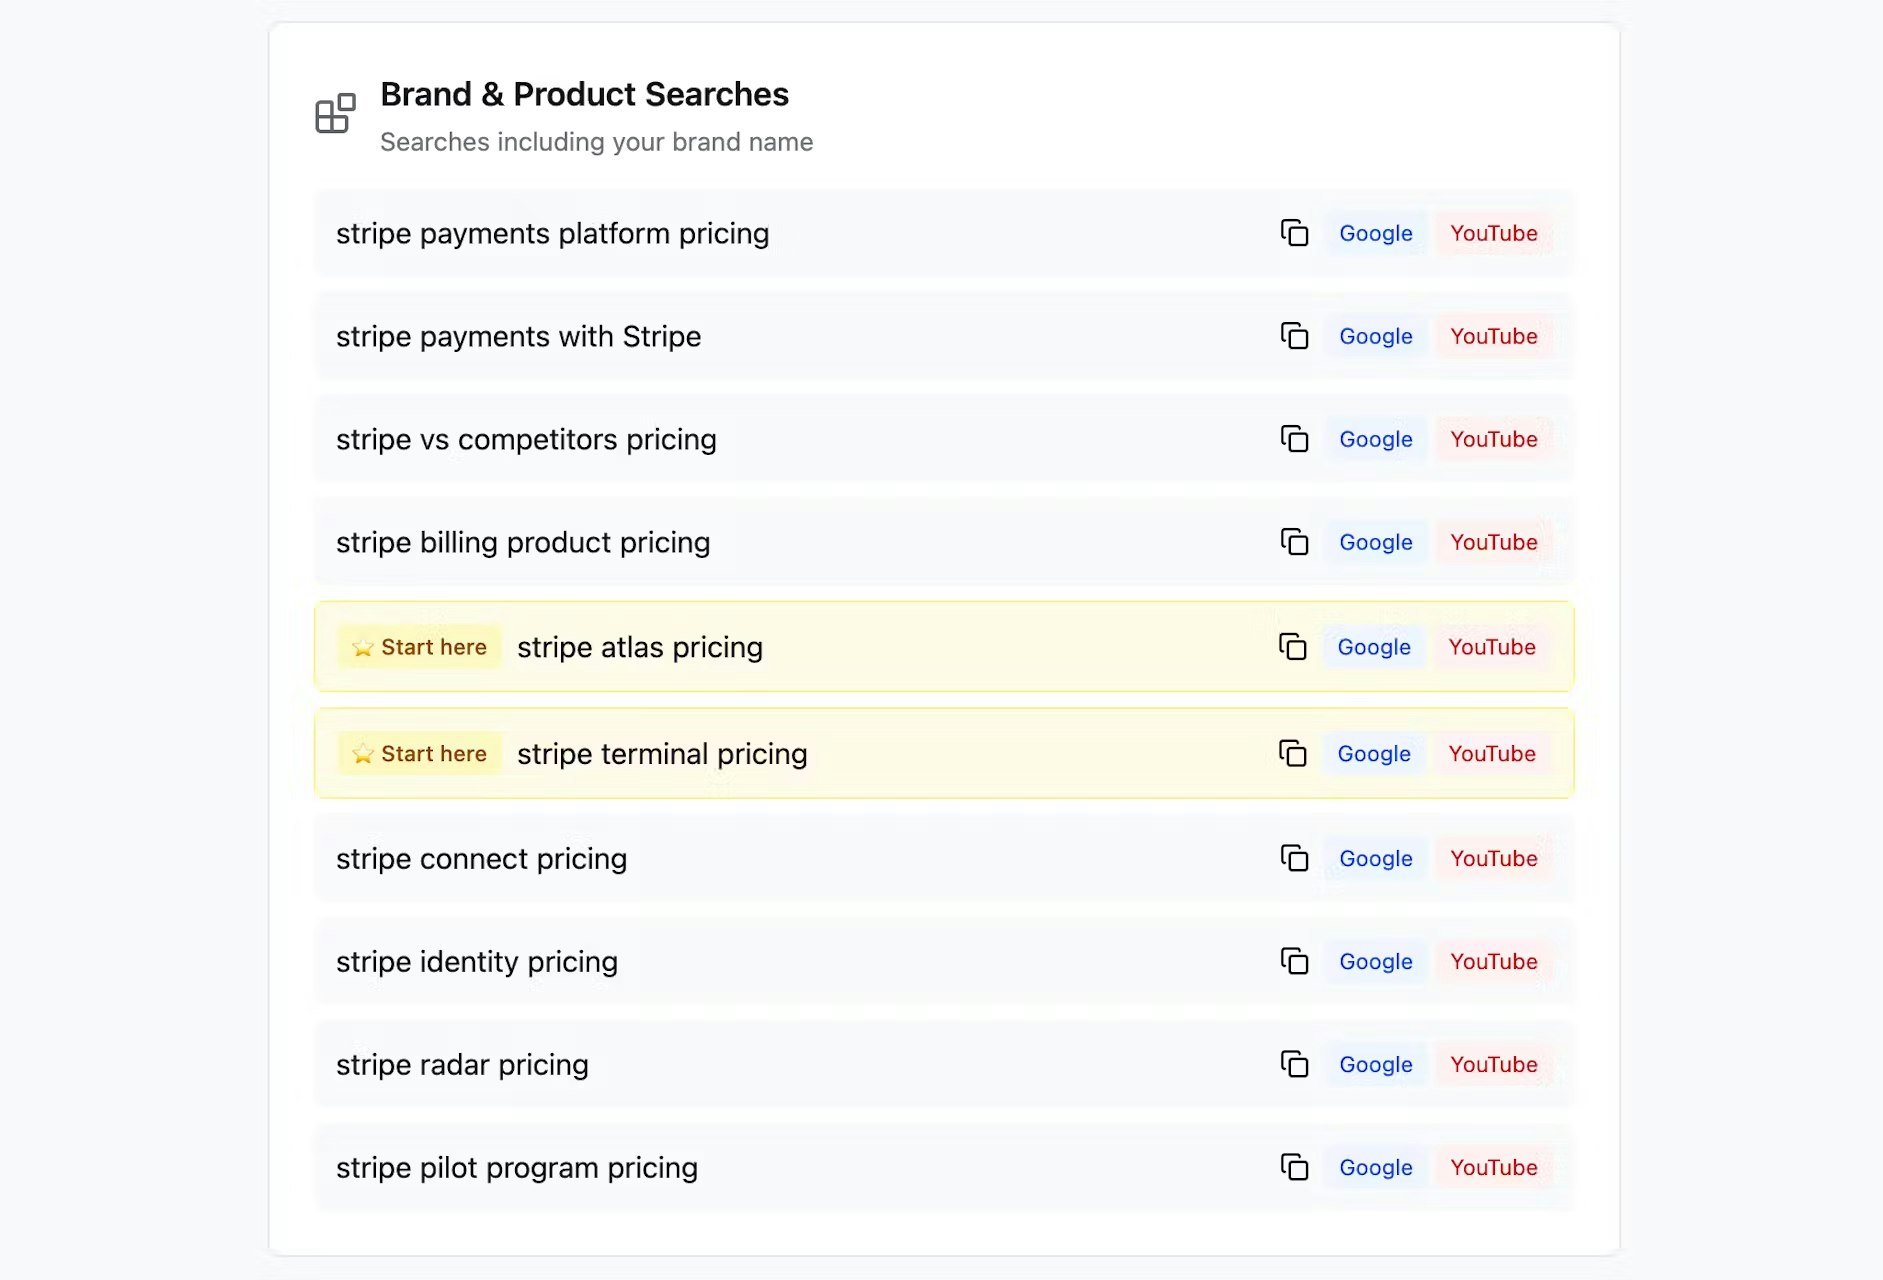The image size is (1883, 1280).
Task: Click the Brand & Product Searches grid icon
Action: pos(334,114)
